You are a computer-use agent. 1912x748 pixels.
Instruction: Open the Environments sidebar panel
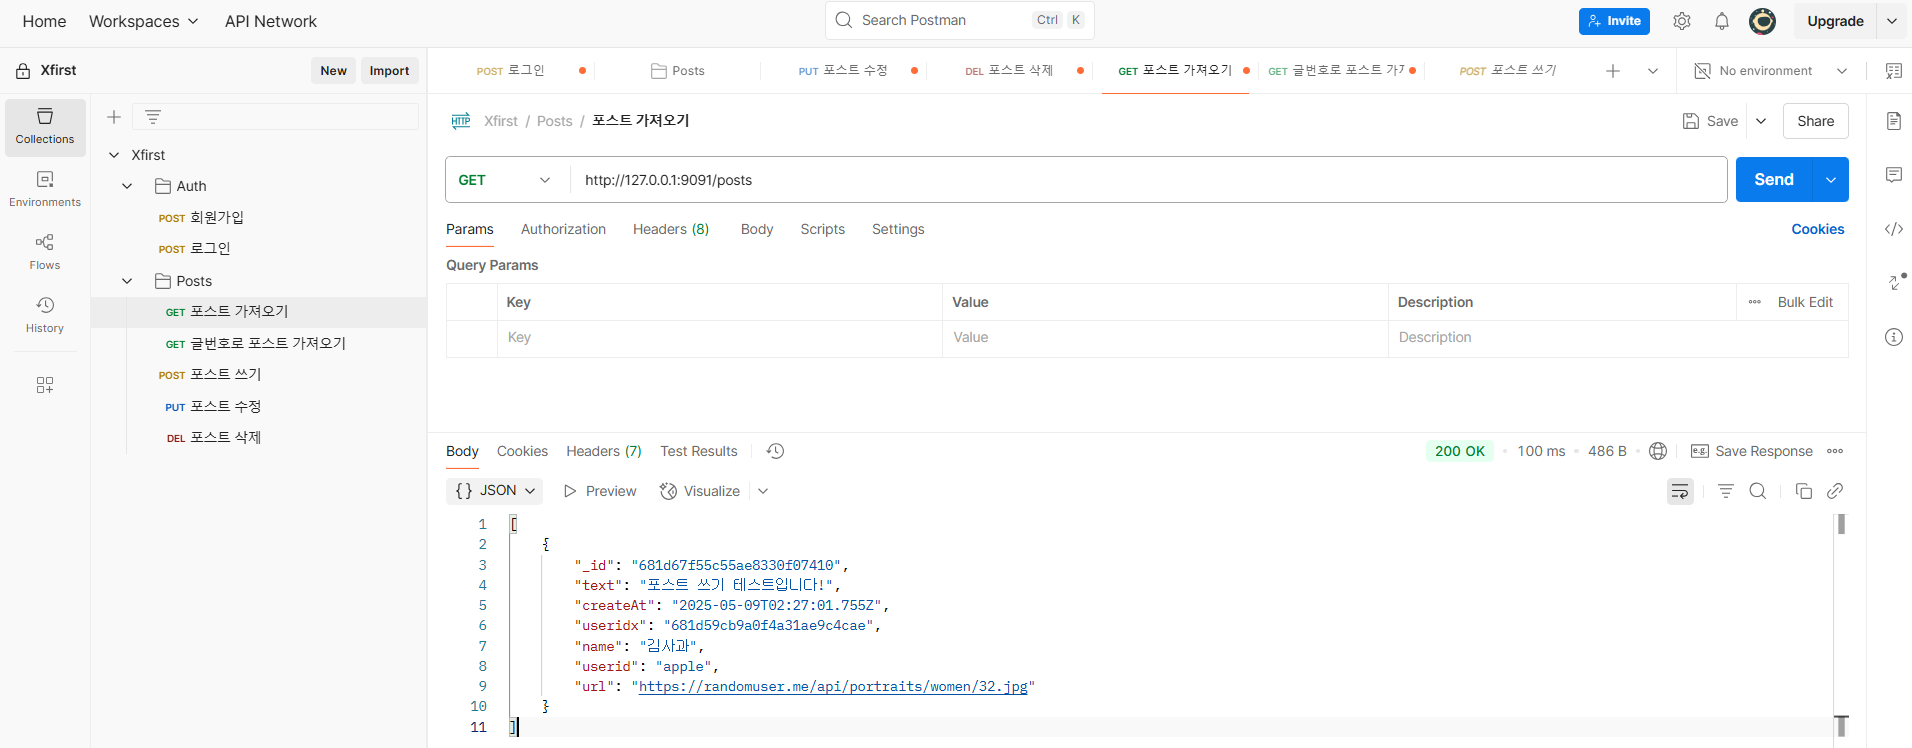(45, 189)
